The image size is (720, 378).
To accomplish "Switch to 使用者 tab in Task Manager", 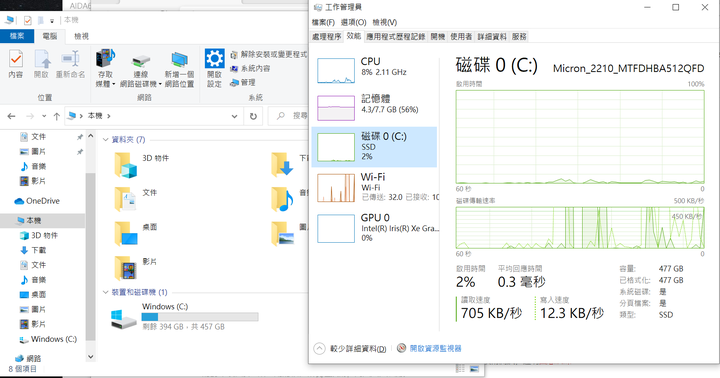I will coord(461,37).
